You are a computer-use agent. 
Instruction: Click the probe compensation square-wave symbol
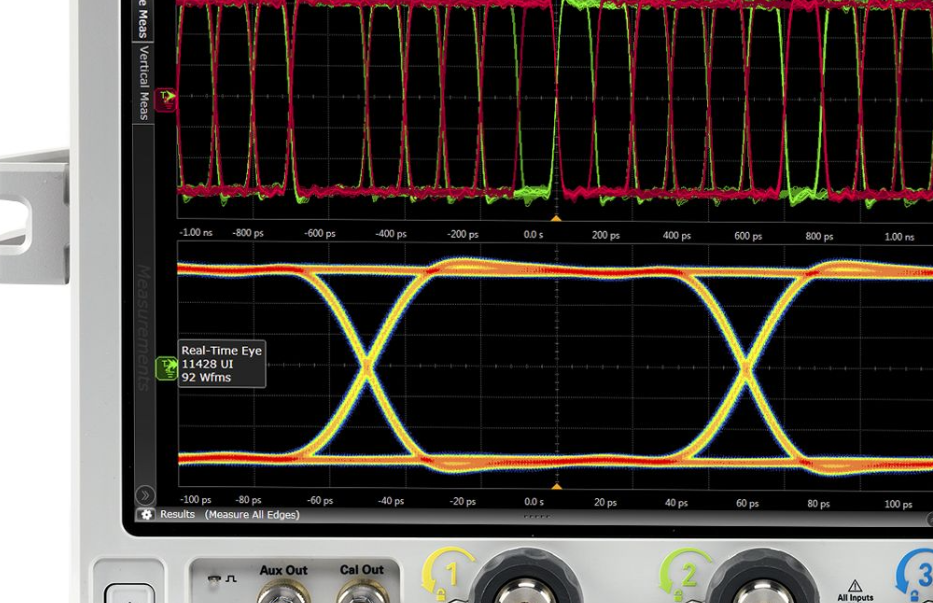coord(231,578)
